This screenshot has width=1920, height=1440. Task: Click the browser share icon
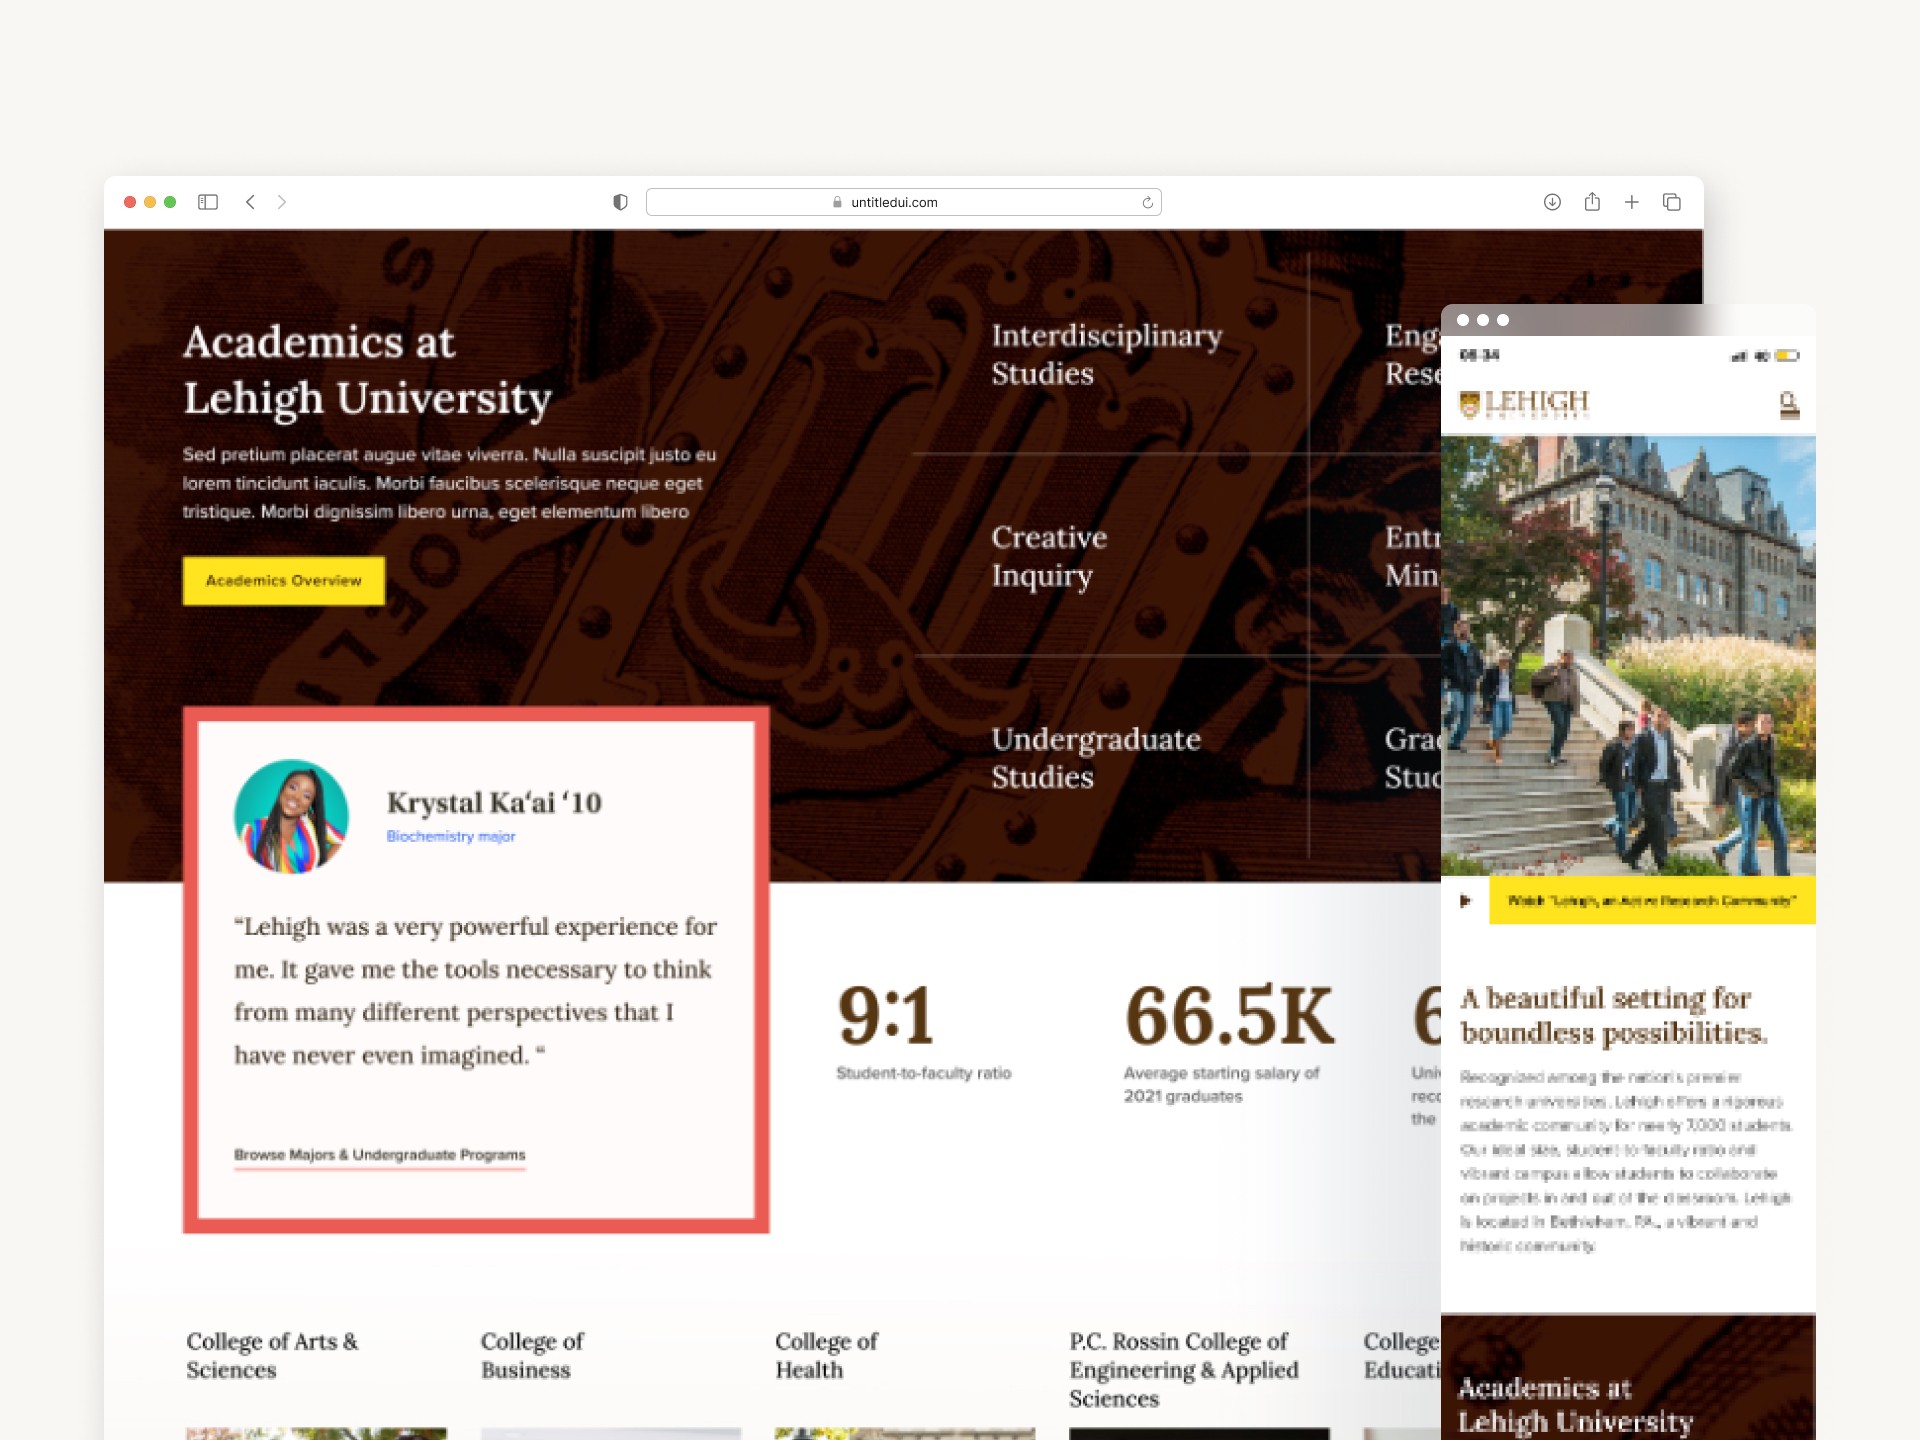[1592, 202]
